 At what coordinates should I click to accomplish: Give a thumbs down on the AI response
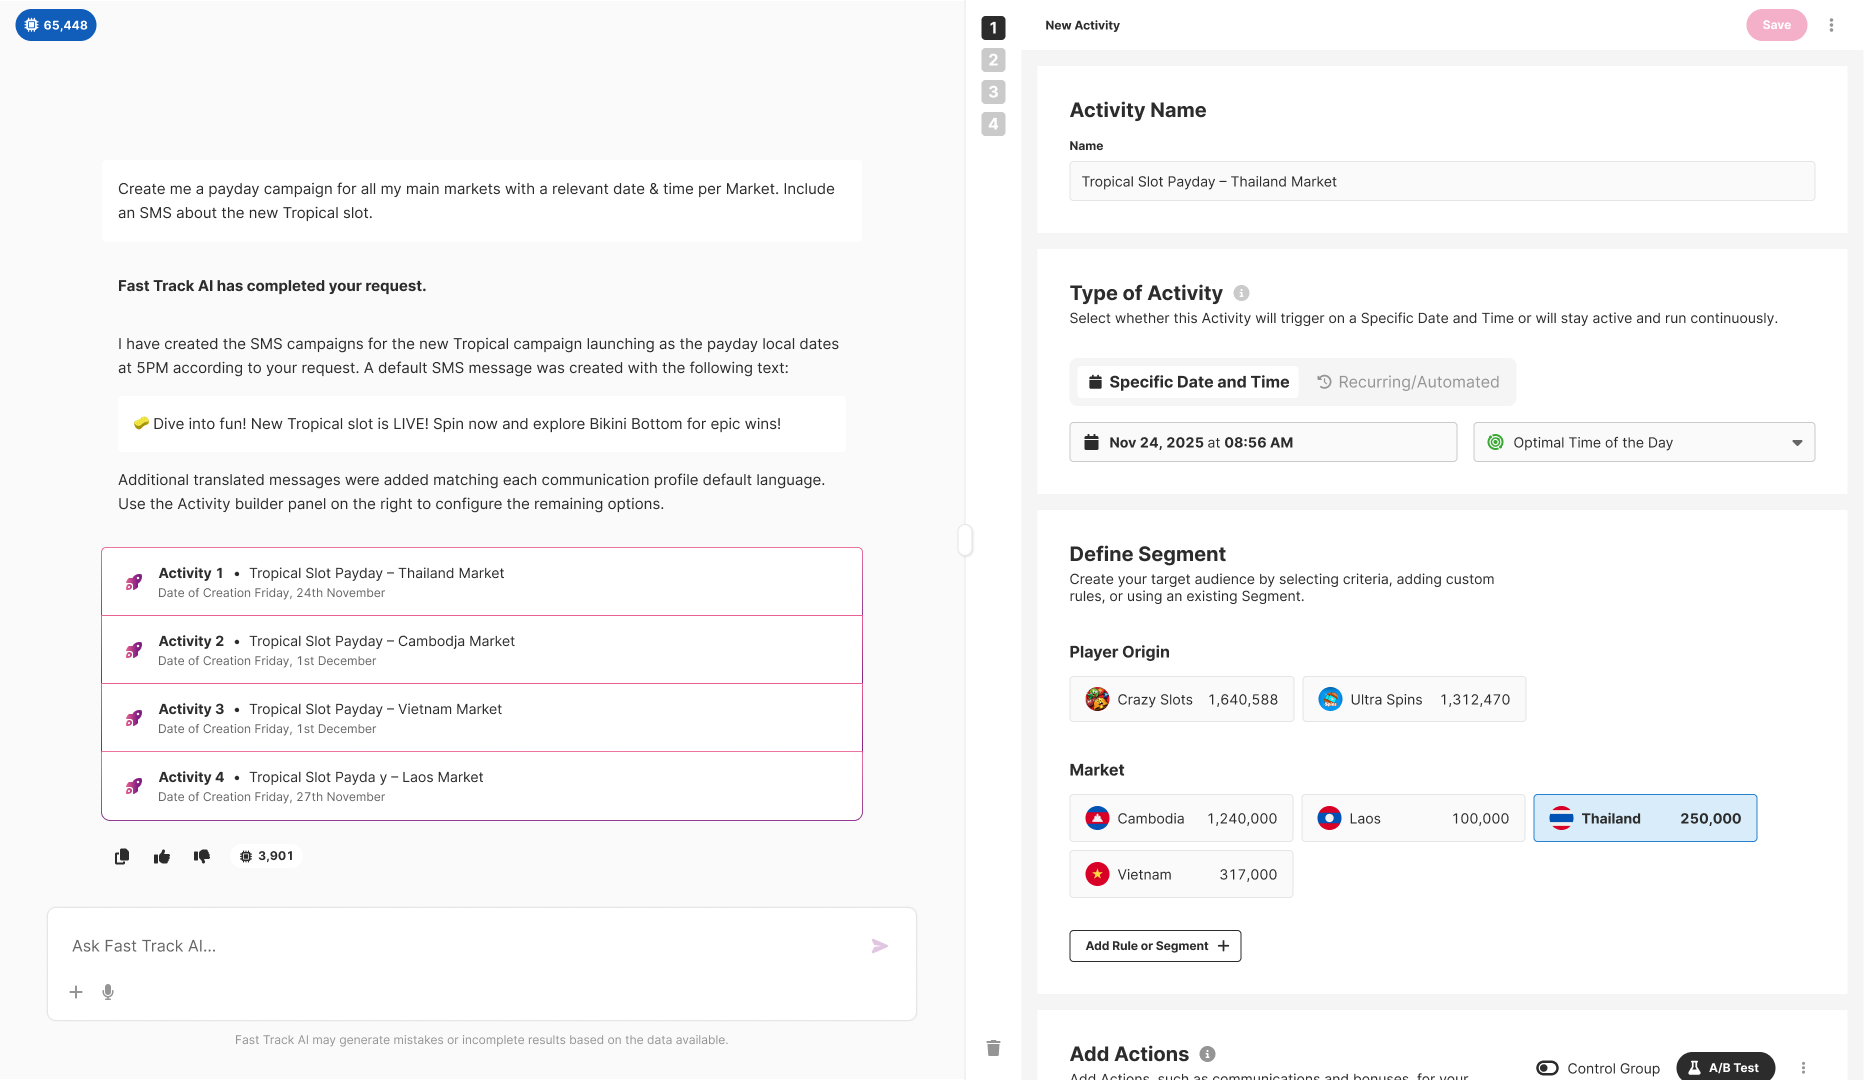tap(201, 856)
